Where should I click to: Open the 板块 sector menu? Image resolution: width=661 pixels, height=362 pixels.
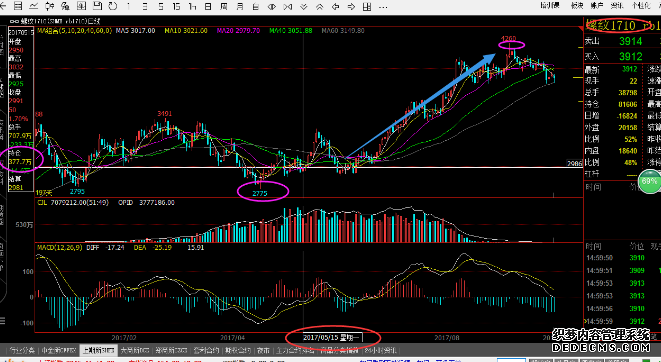tap(577, 5)
